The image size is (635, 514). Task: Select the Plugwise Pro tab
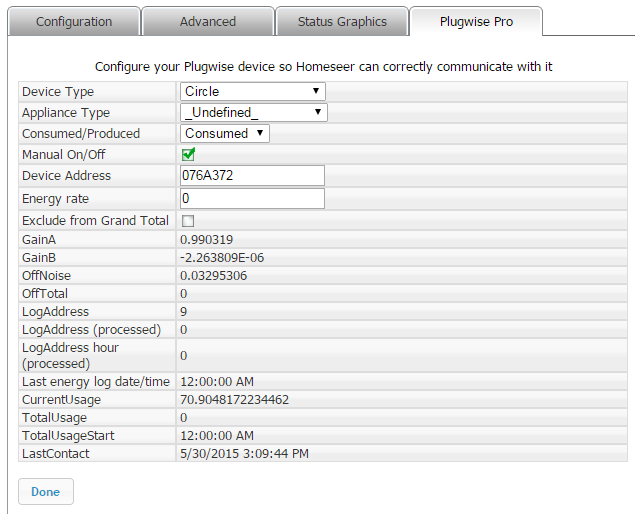pyautogui.click(x=476, y=21)
